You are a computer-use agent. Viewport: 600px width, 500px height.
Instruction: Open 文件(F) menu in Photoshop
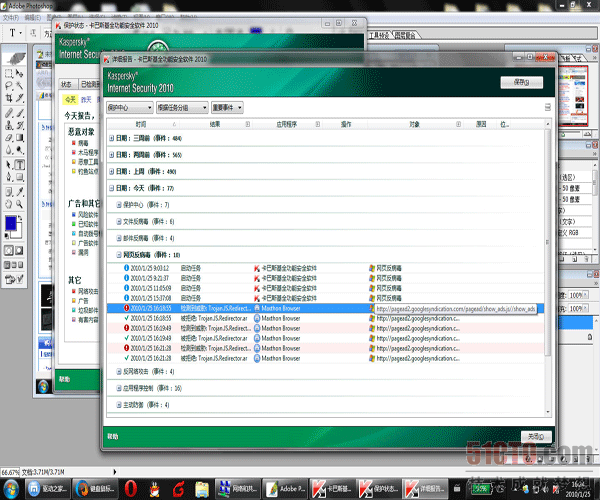coord(11,18)
